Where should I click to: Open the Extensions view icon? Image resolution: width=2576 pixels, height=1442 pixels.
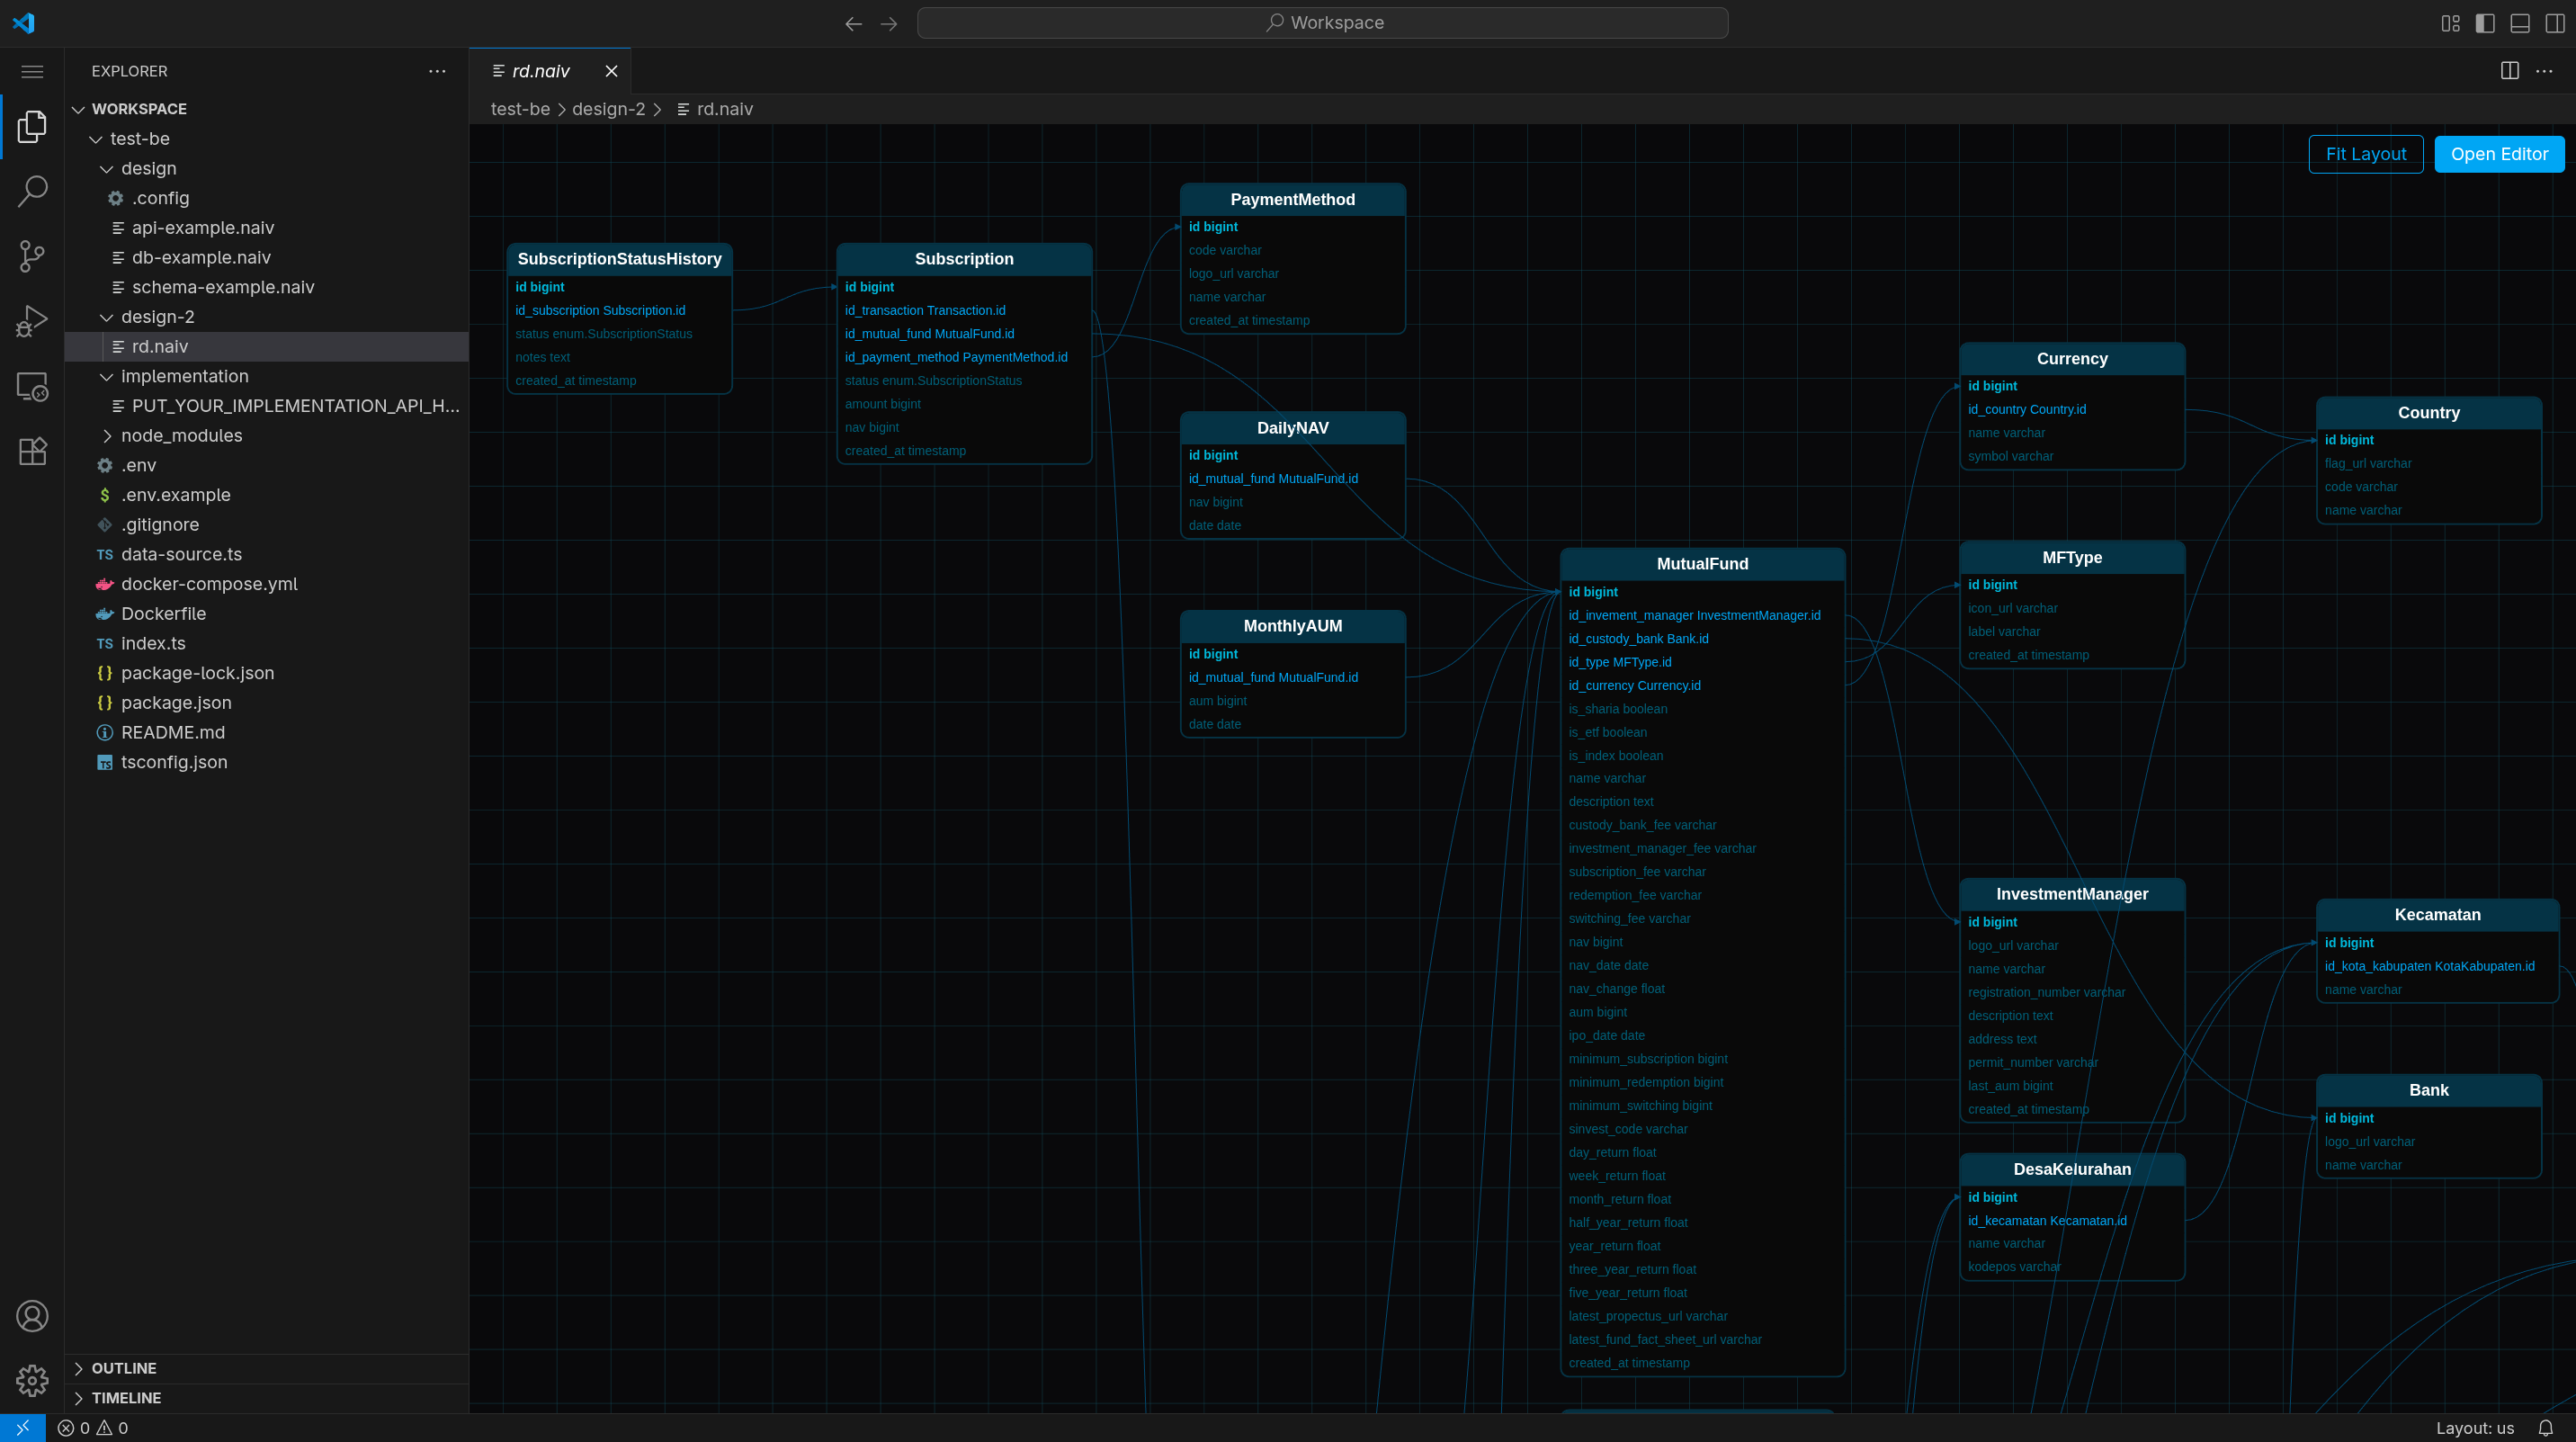click(x=32, y=451)
